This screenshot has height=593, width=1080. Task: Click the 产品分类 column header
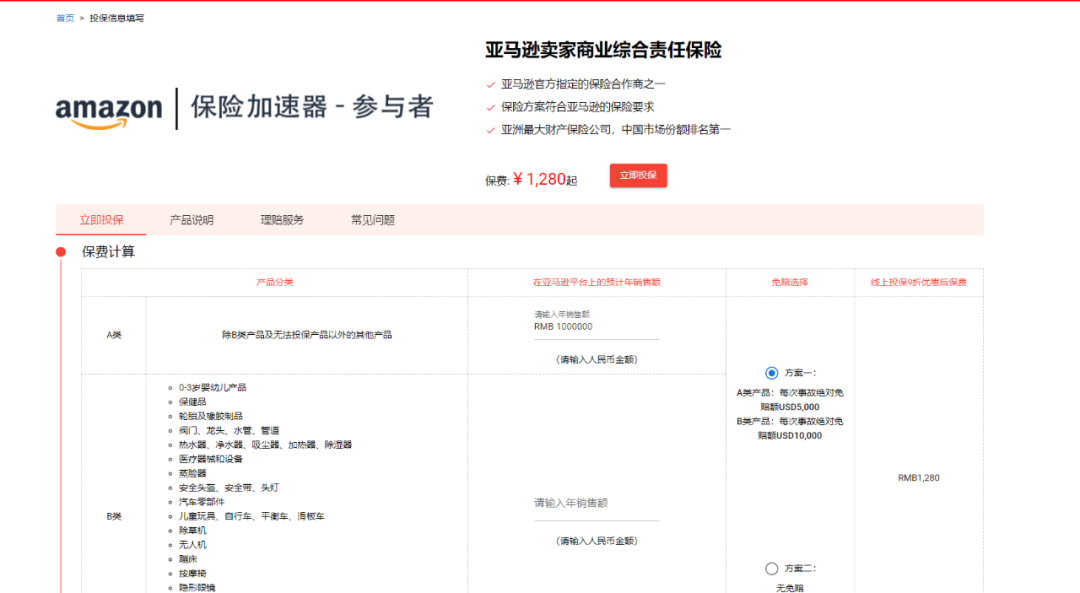(274, 283)
